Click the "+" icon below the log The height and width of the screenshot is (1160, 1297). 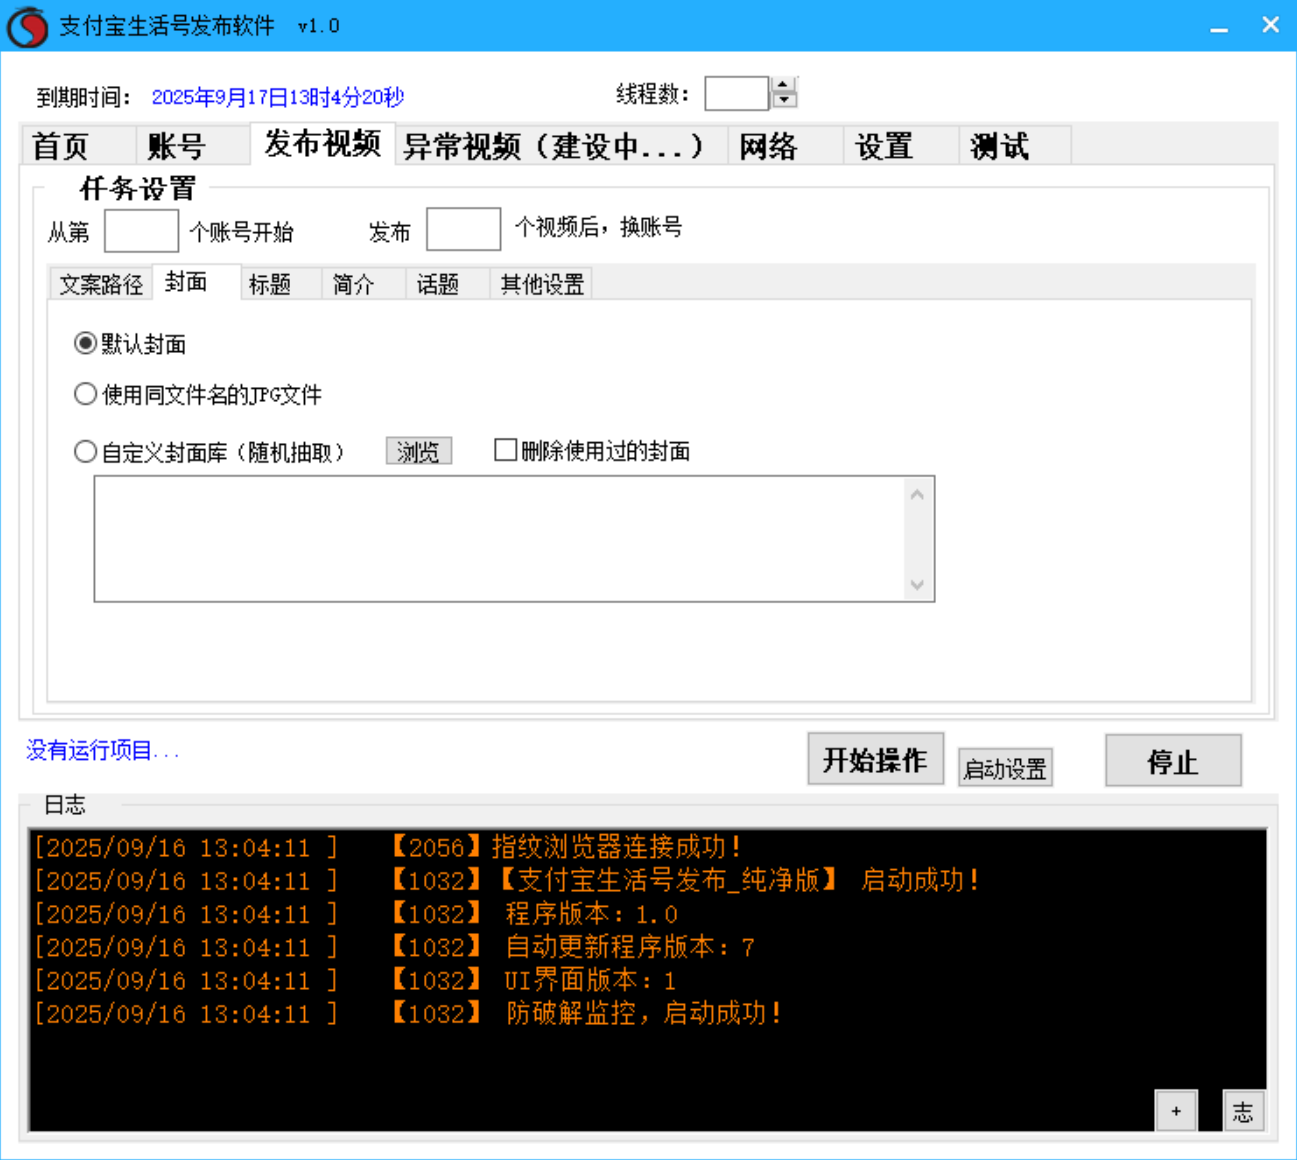coord(1177,1110)
